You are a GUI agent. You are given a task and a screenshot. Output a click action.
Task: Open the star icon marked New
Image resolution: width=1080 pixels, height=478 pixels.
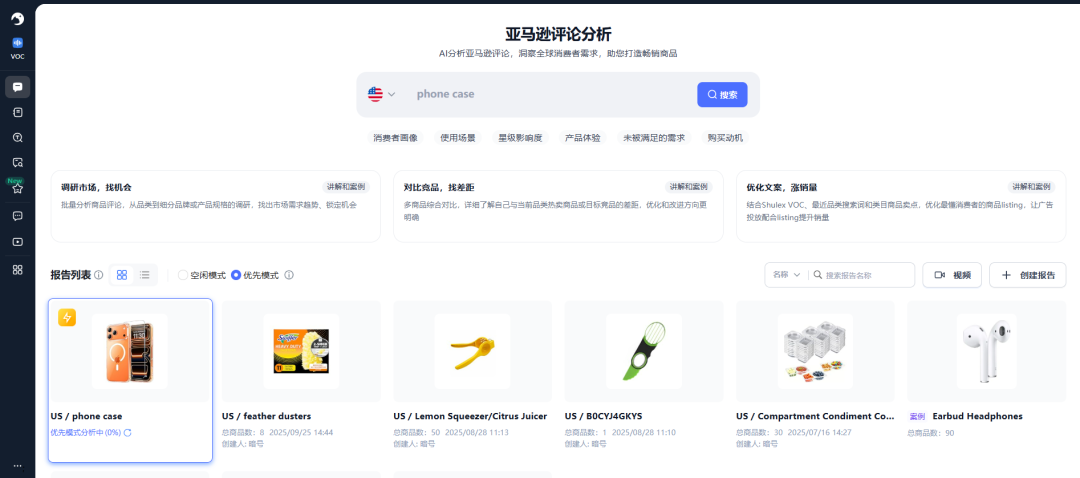coord(17,189)
